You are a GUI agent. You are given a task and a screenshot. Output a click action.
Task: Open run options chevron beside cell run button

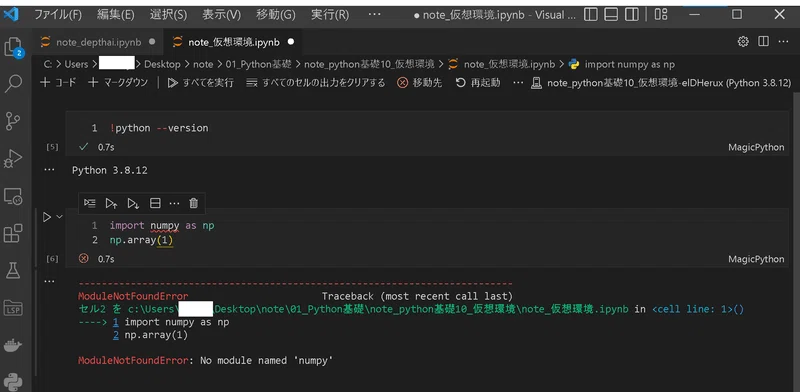[60, 217]
